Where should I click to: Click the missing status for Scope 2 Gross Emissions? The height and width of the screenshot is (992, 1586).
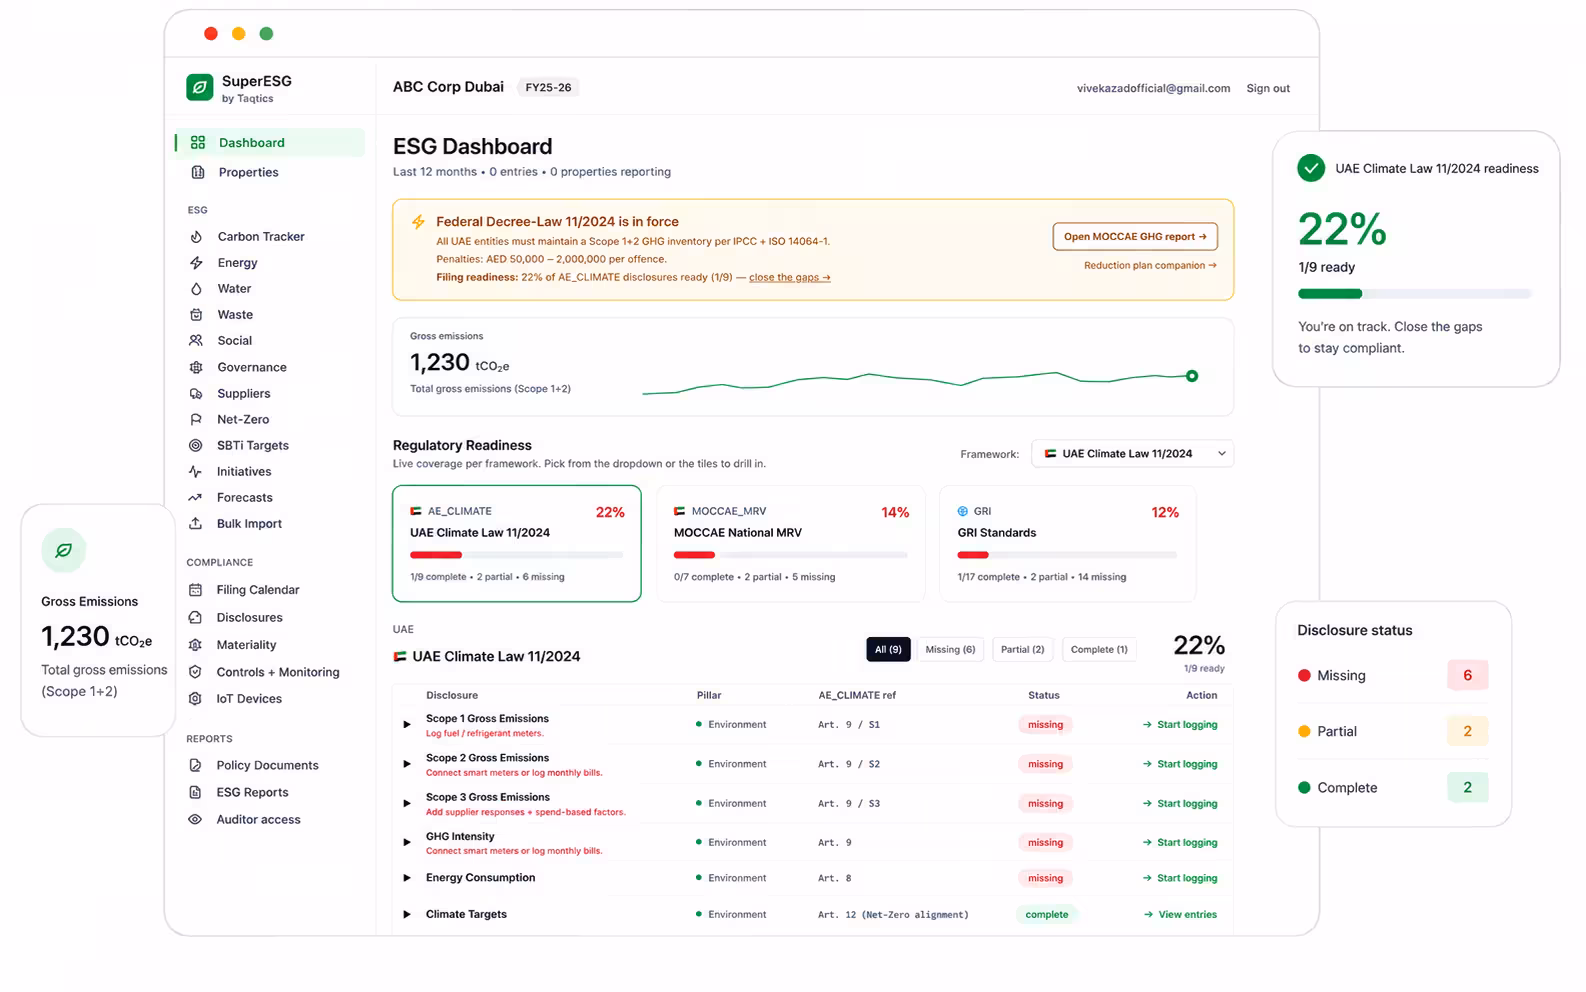coord(1045,764)
